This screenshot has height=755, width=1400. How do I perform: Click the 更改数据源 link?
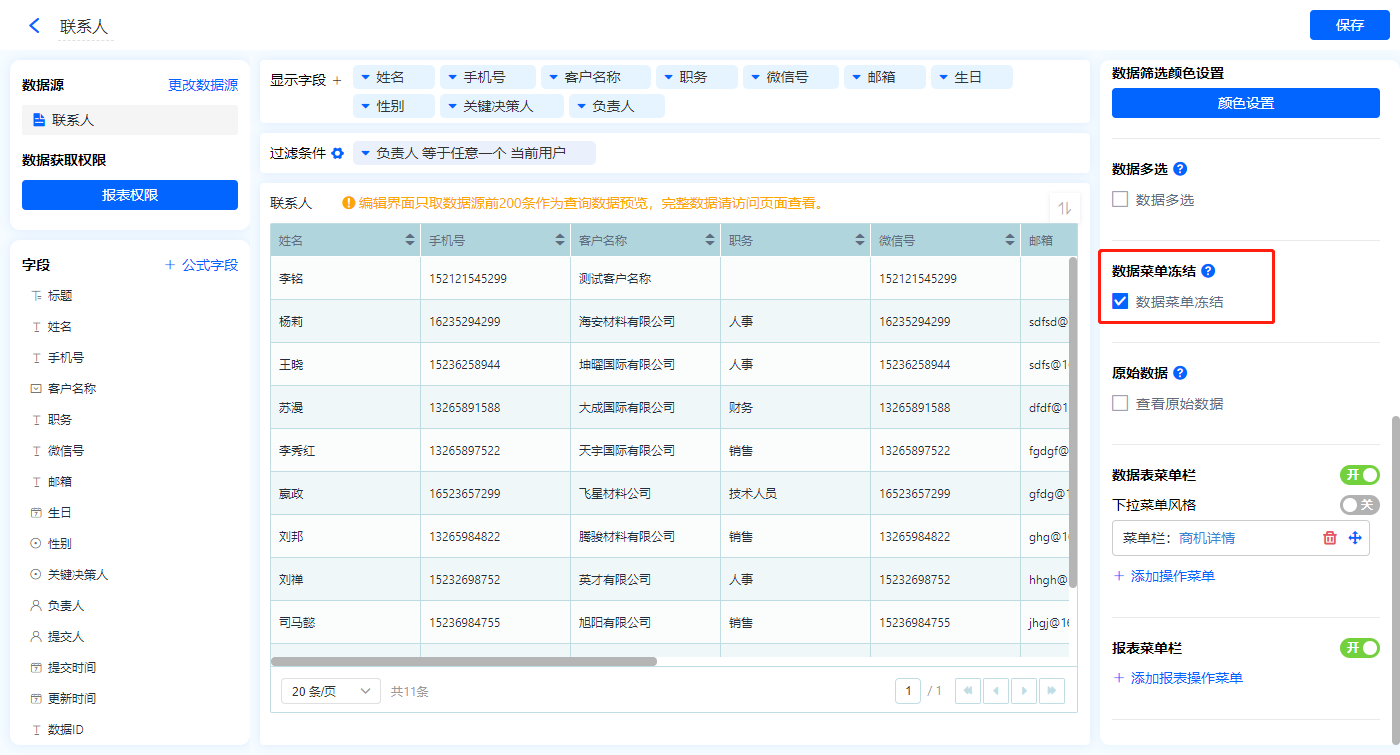203,86
